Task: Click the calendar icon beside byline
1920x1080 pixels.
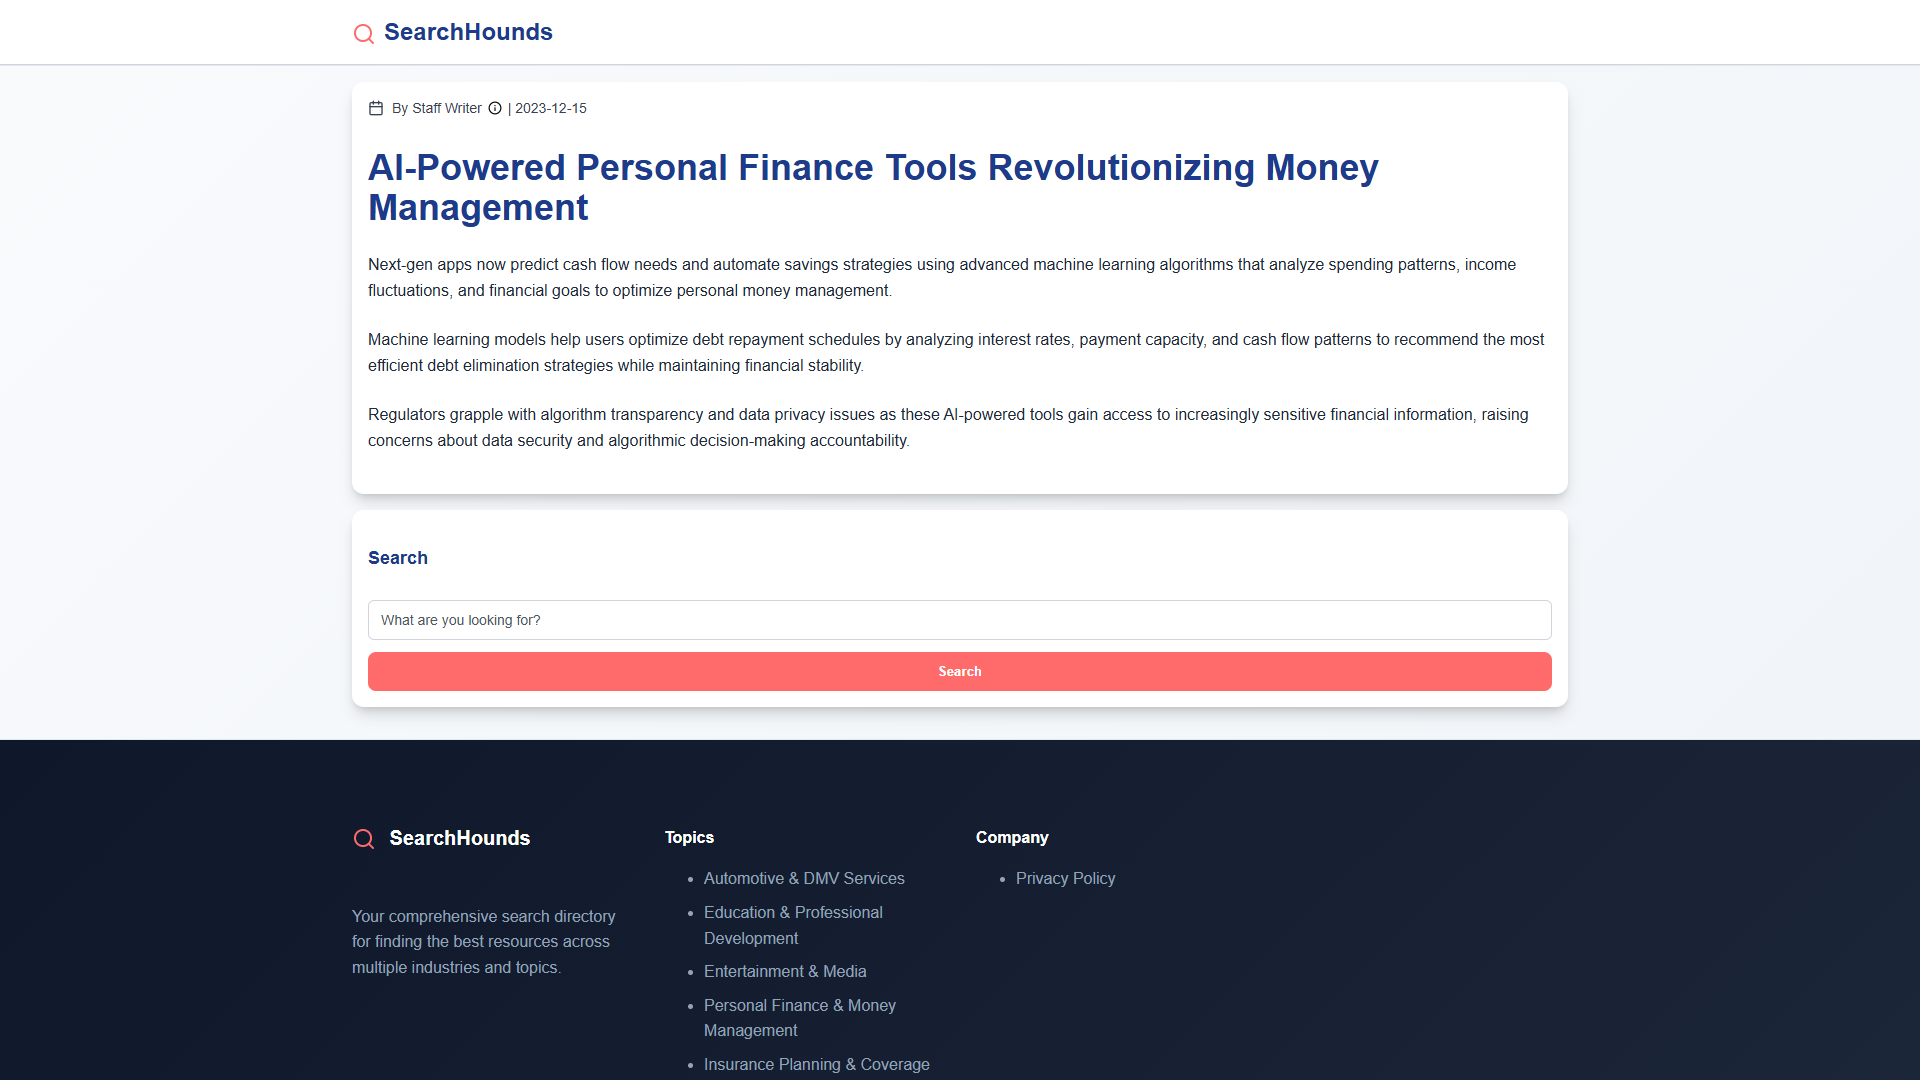Action: click(x=376, y=108)
